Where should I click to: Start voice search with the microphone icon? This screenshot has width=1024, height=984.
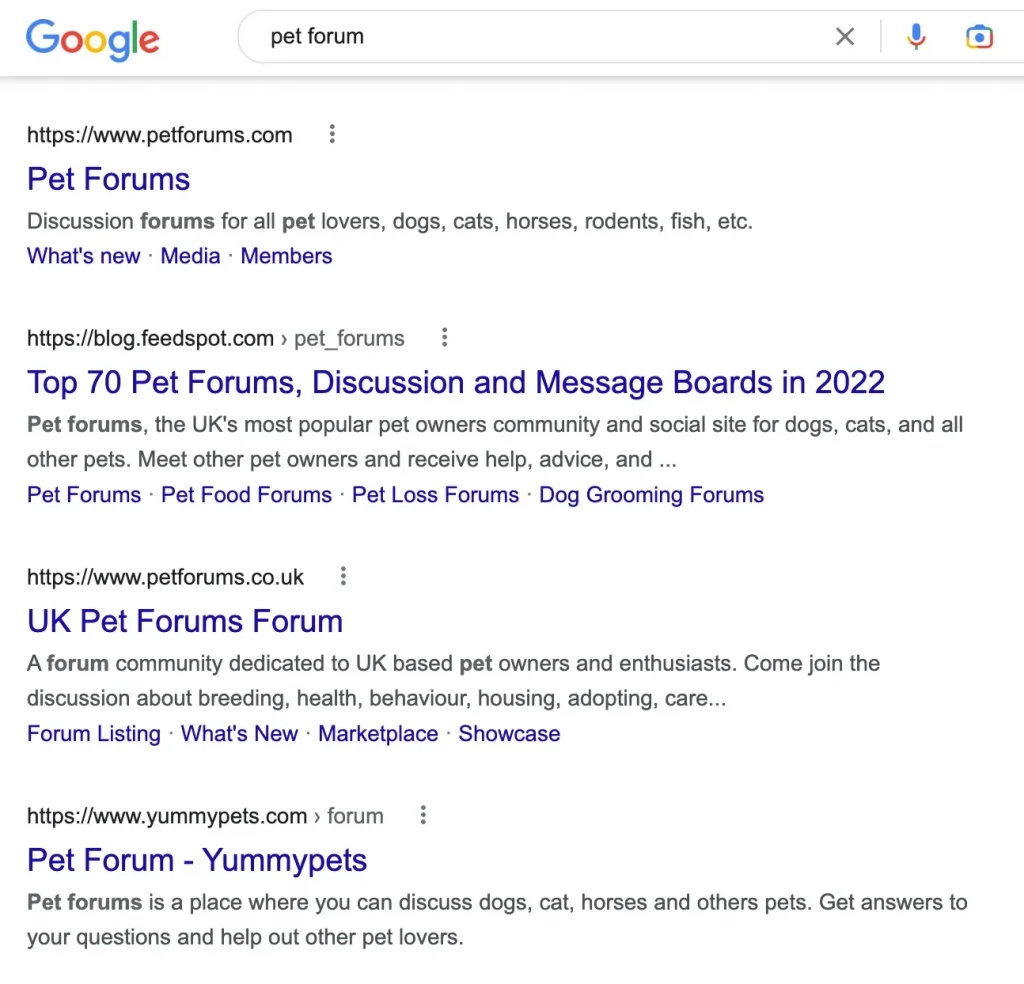[x=916, y=37]
